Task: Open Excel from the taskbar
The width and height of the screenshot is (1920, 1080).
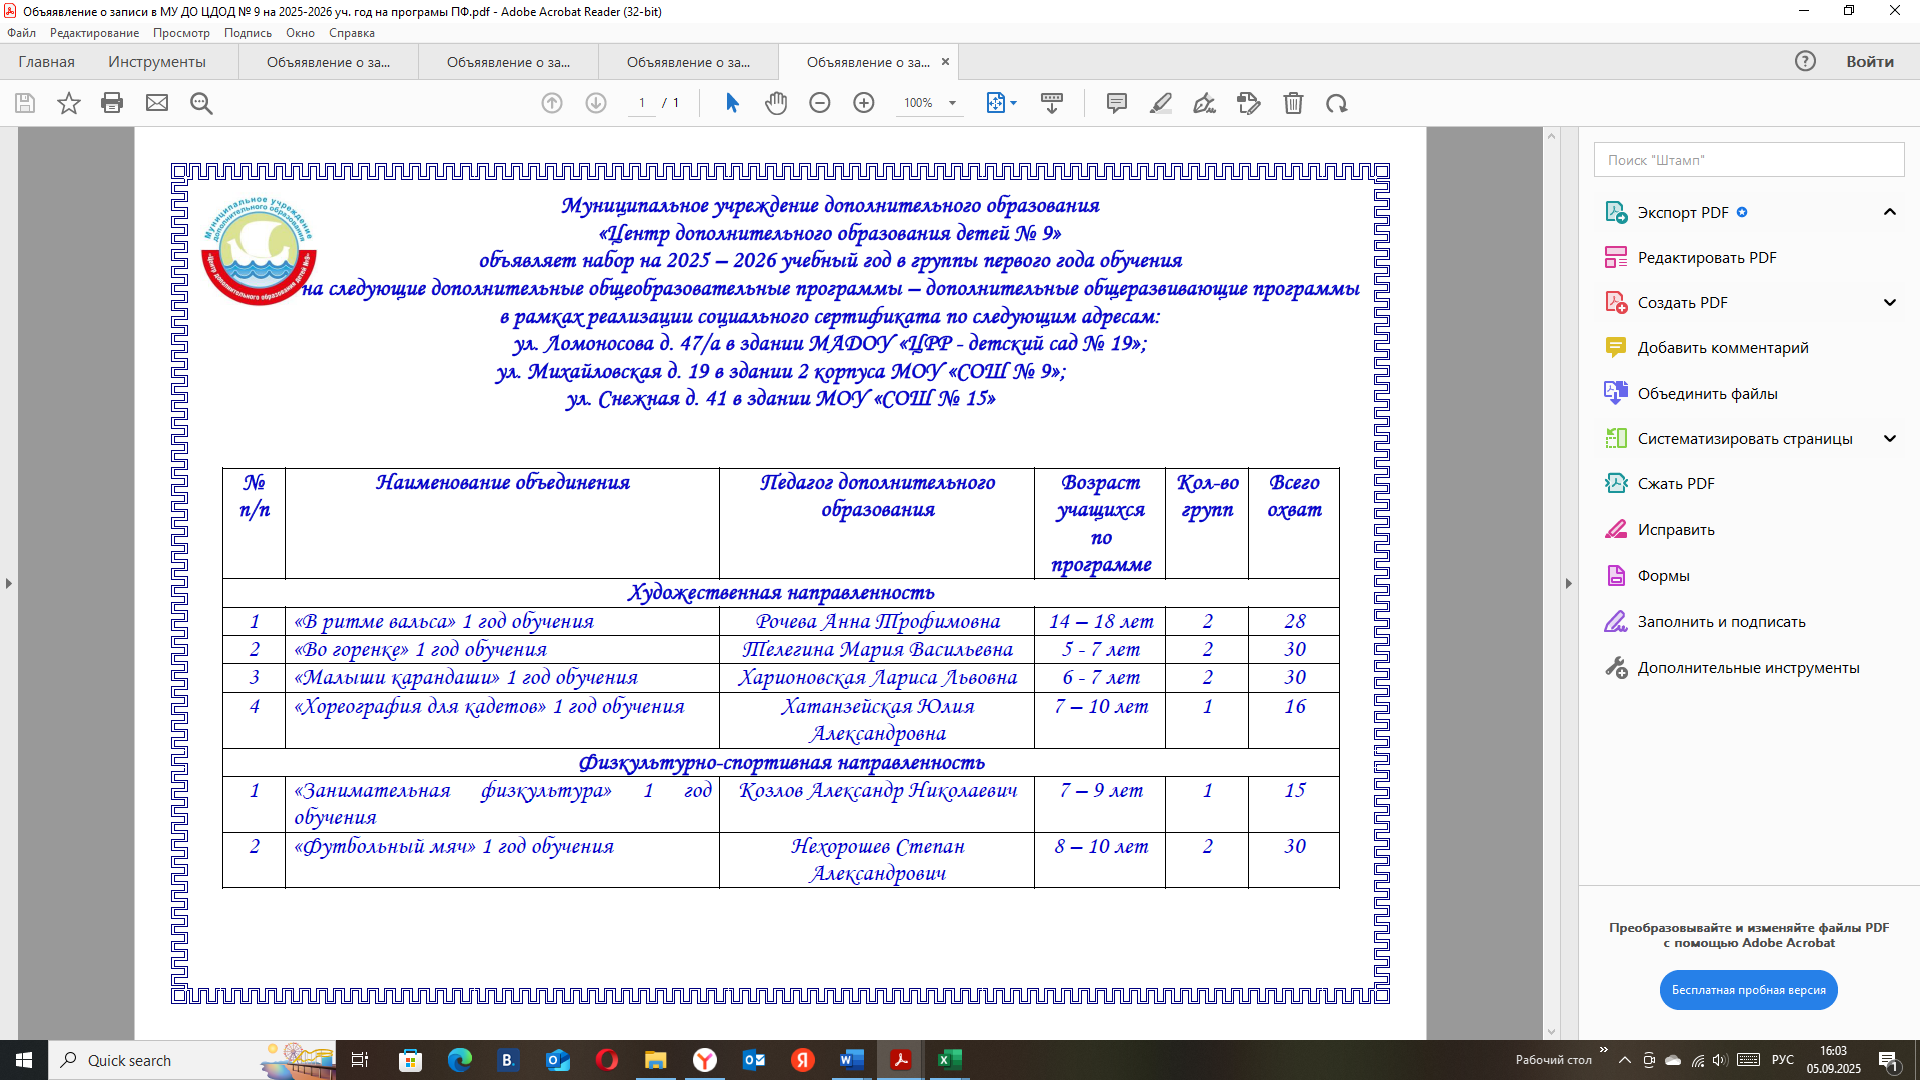Action: (x=949, y=1060)
